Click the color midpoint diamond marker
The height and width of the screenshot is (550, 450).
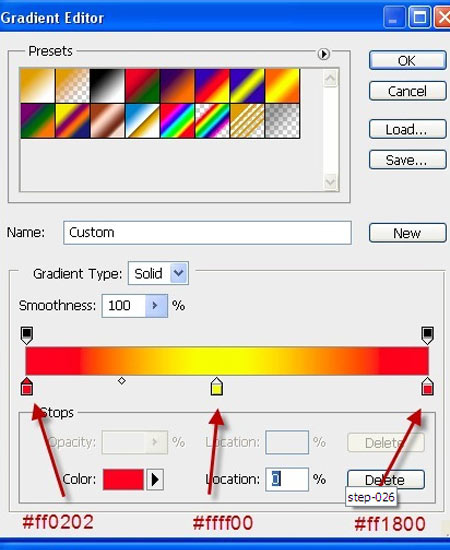coord(122,381)
